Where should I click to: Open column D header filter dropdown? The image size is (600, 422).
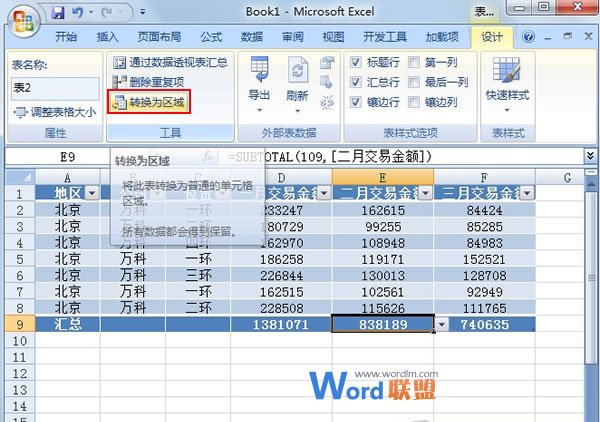(x=324, y=193)
